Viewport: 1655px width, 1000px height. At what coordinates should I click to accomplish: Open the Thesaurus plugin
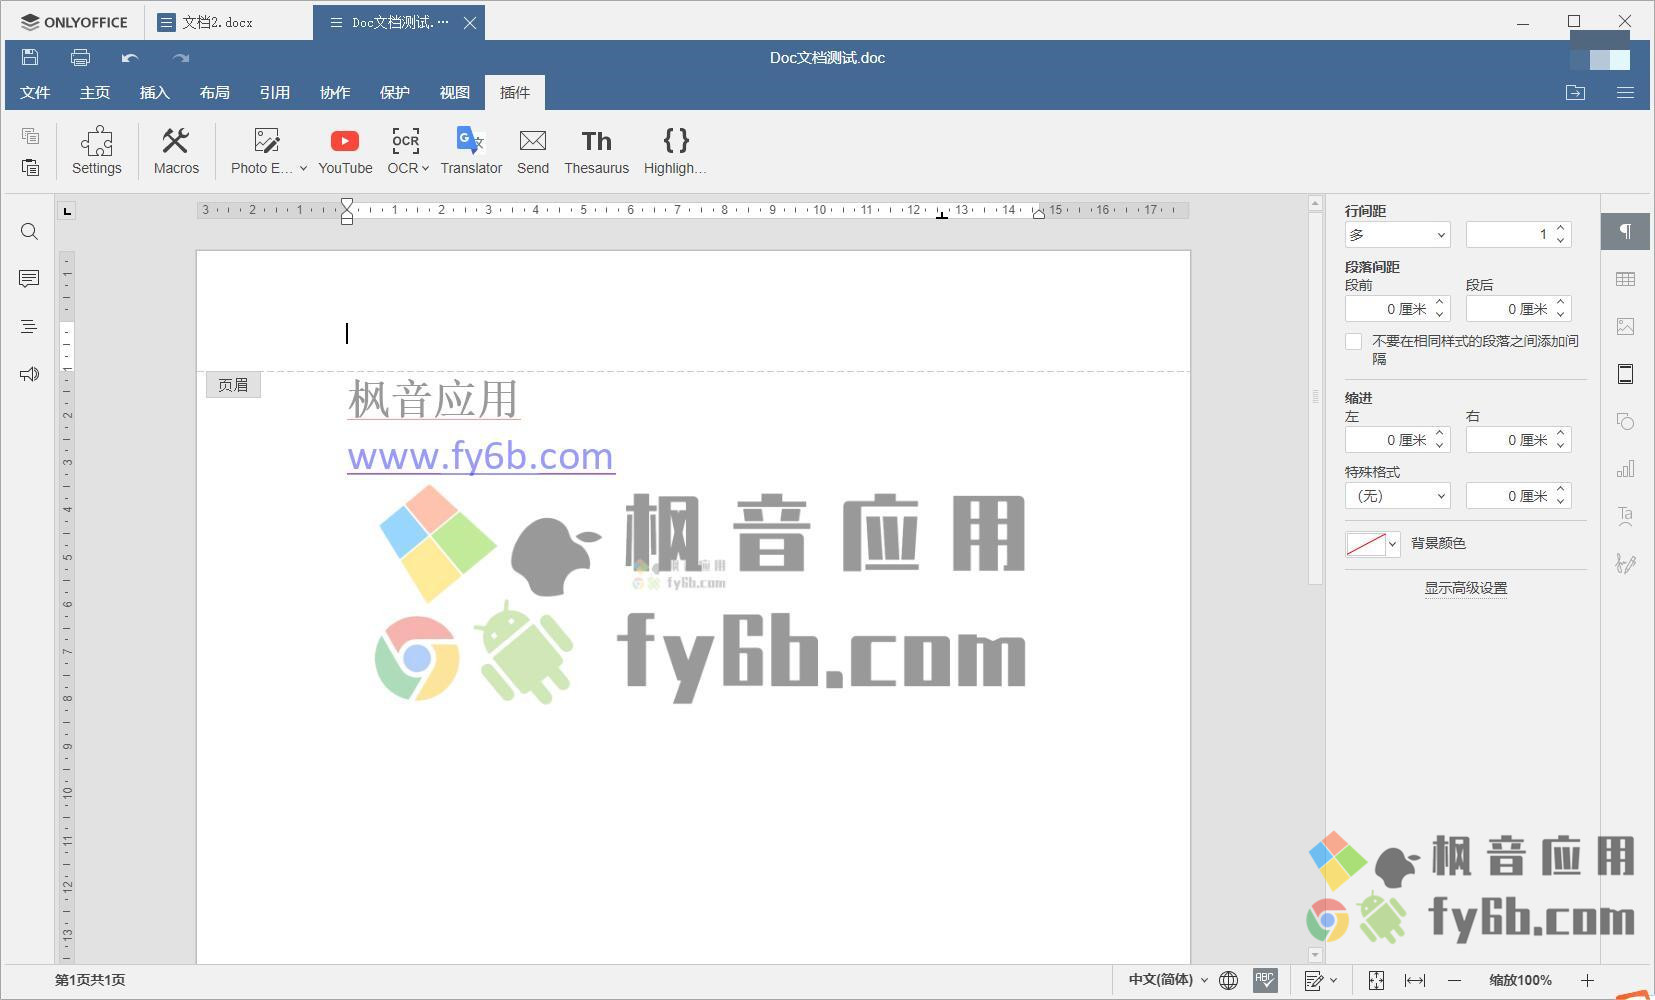point(596,151)
